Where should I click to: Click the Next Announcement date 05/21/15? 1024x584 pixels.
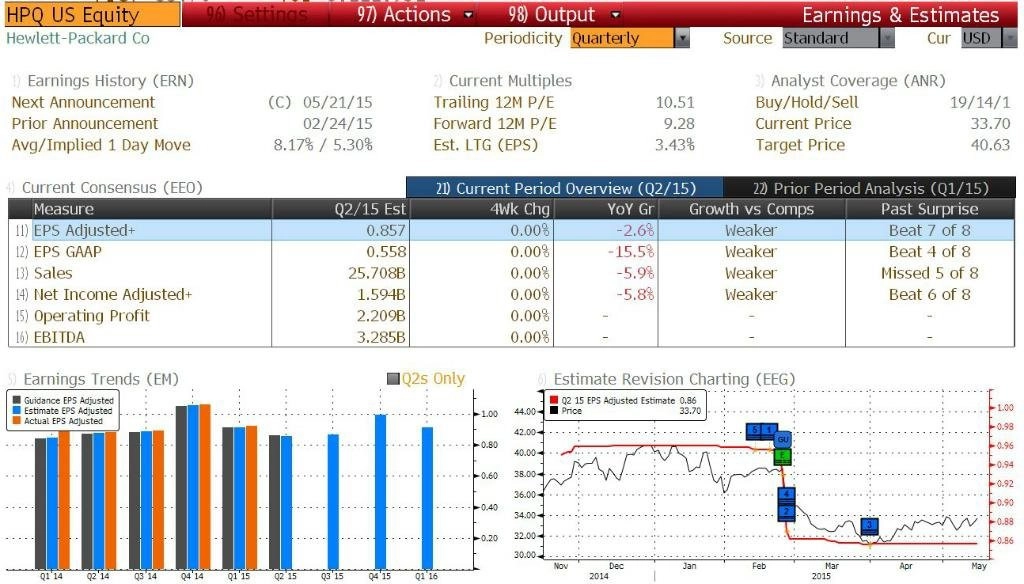pyautogui.click(x=338, y=103)
